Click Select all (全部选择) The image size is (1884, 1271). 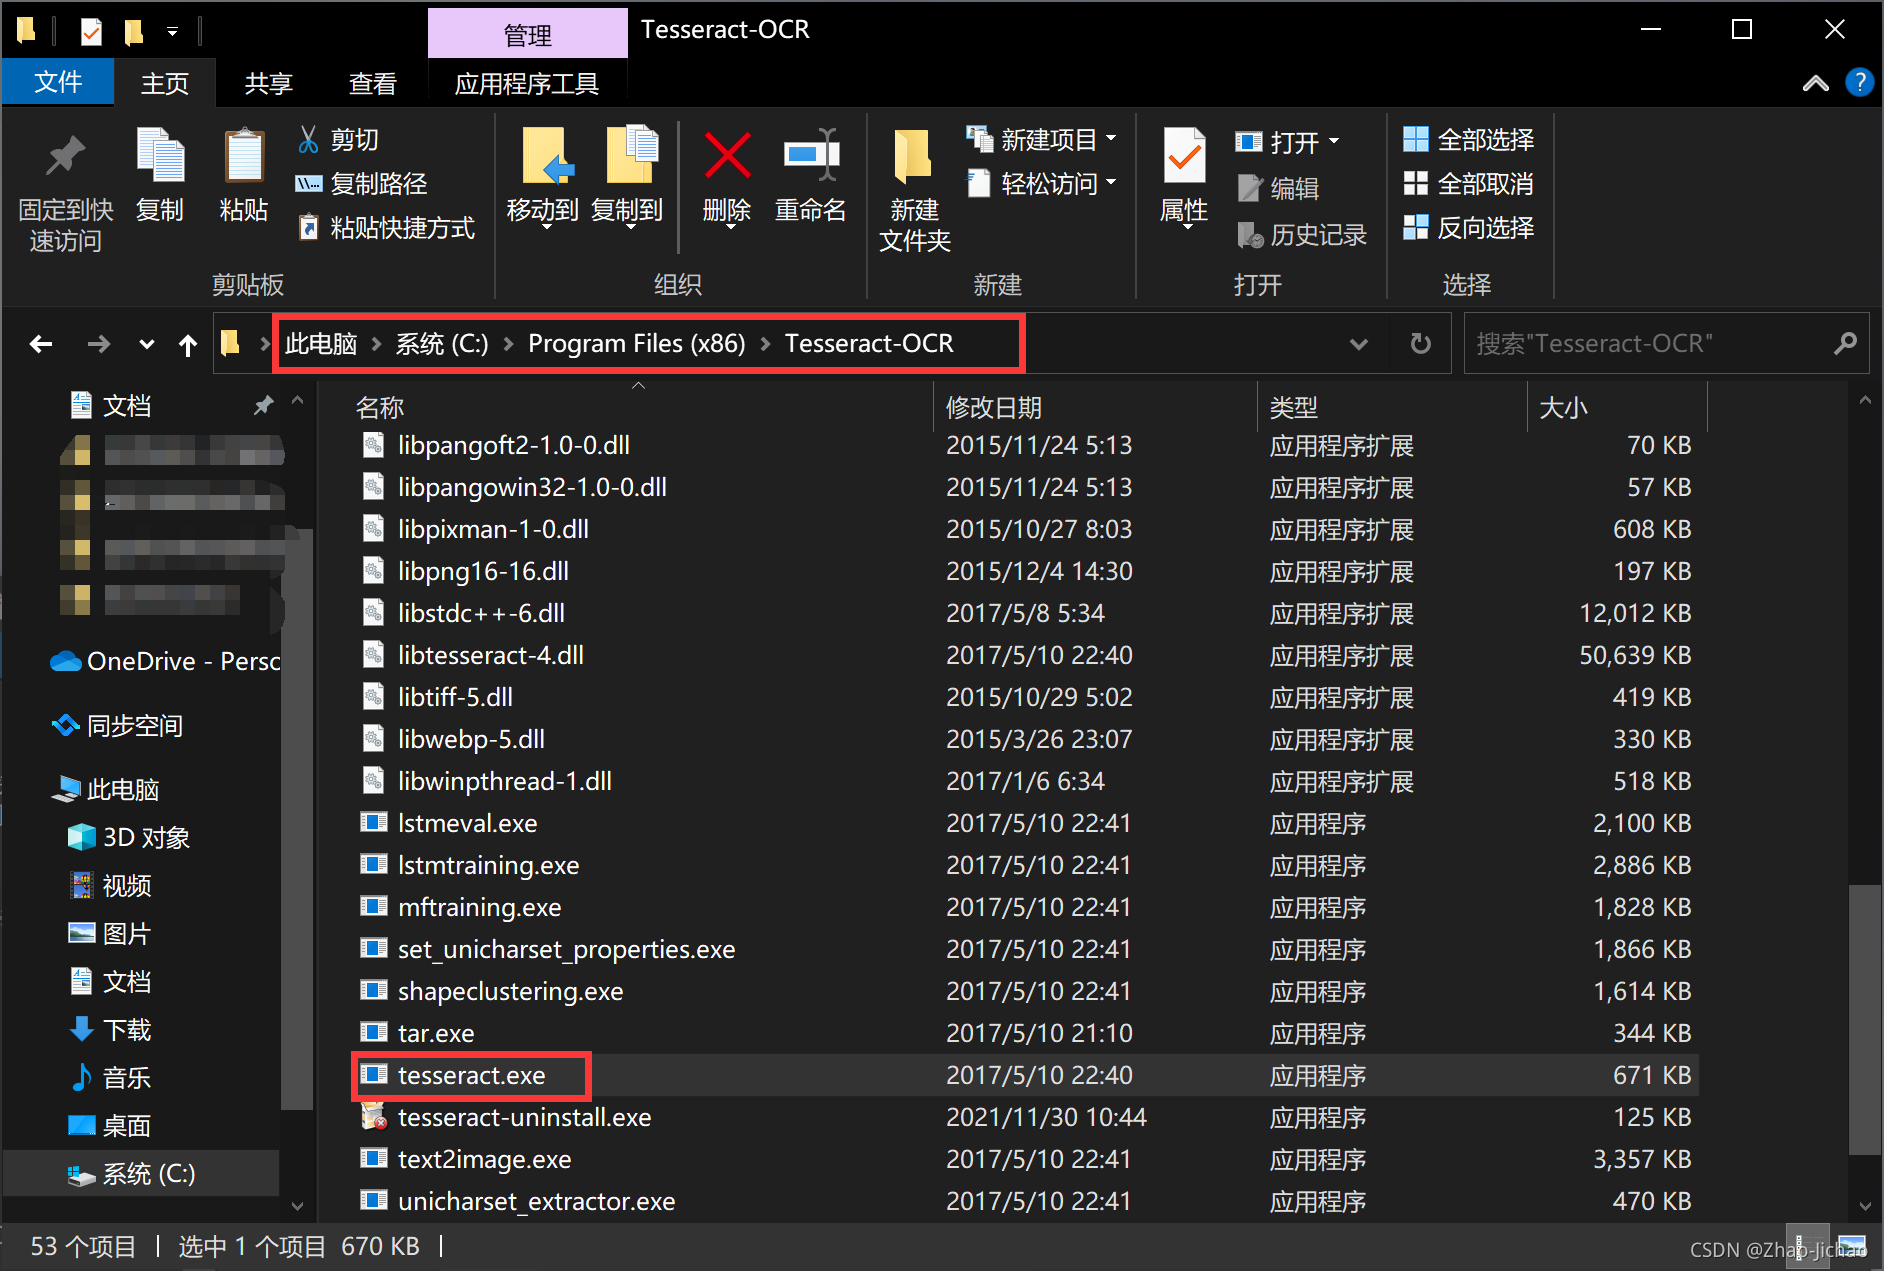click(x=1468, y=140)
